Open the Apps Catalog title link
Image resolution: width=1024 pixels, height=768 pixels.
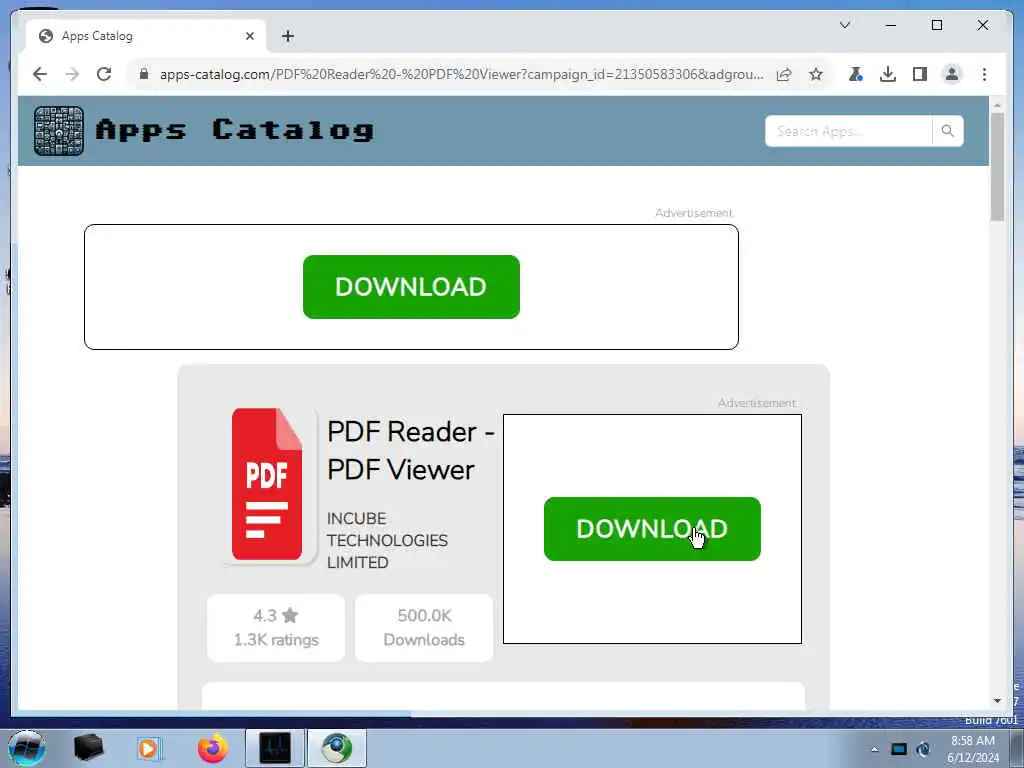click(235, 130)
